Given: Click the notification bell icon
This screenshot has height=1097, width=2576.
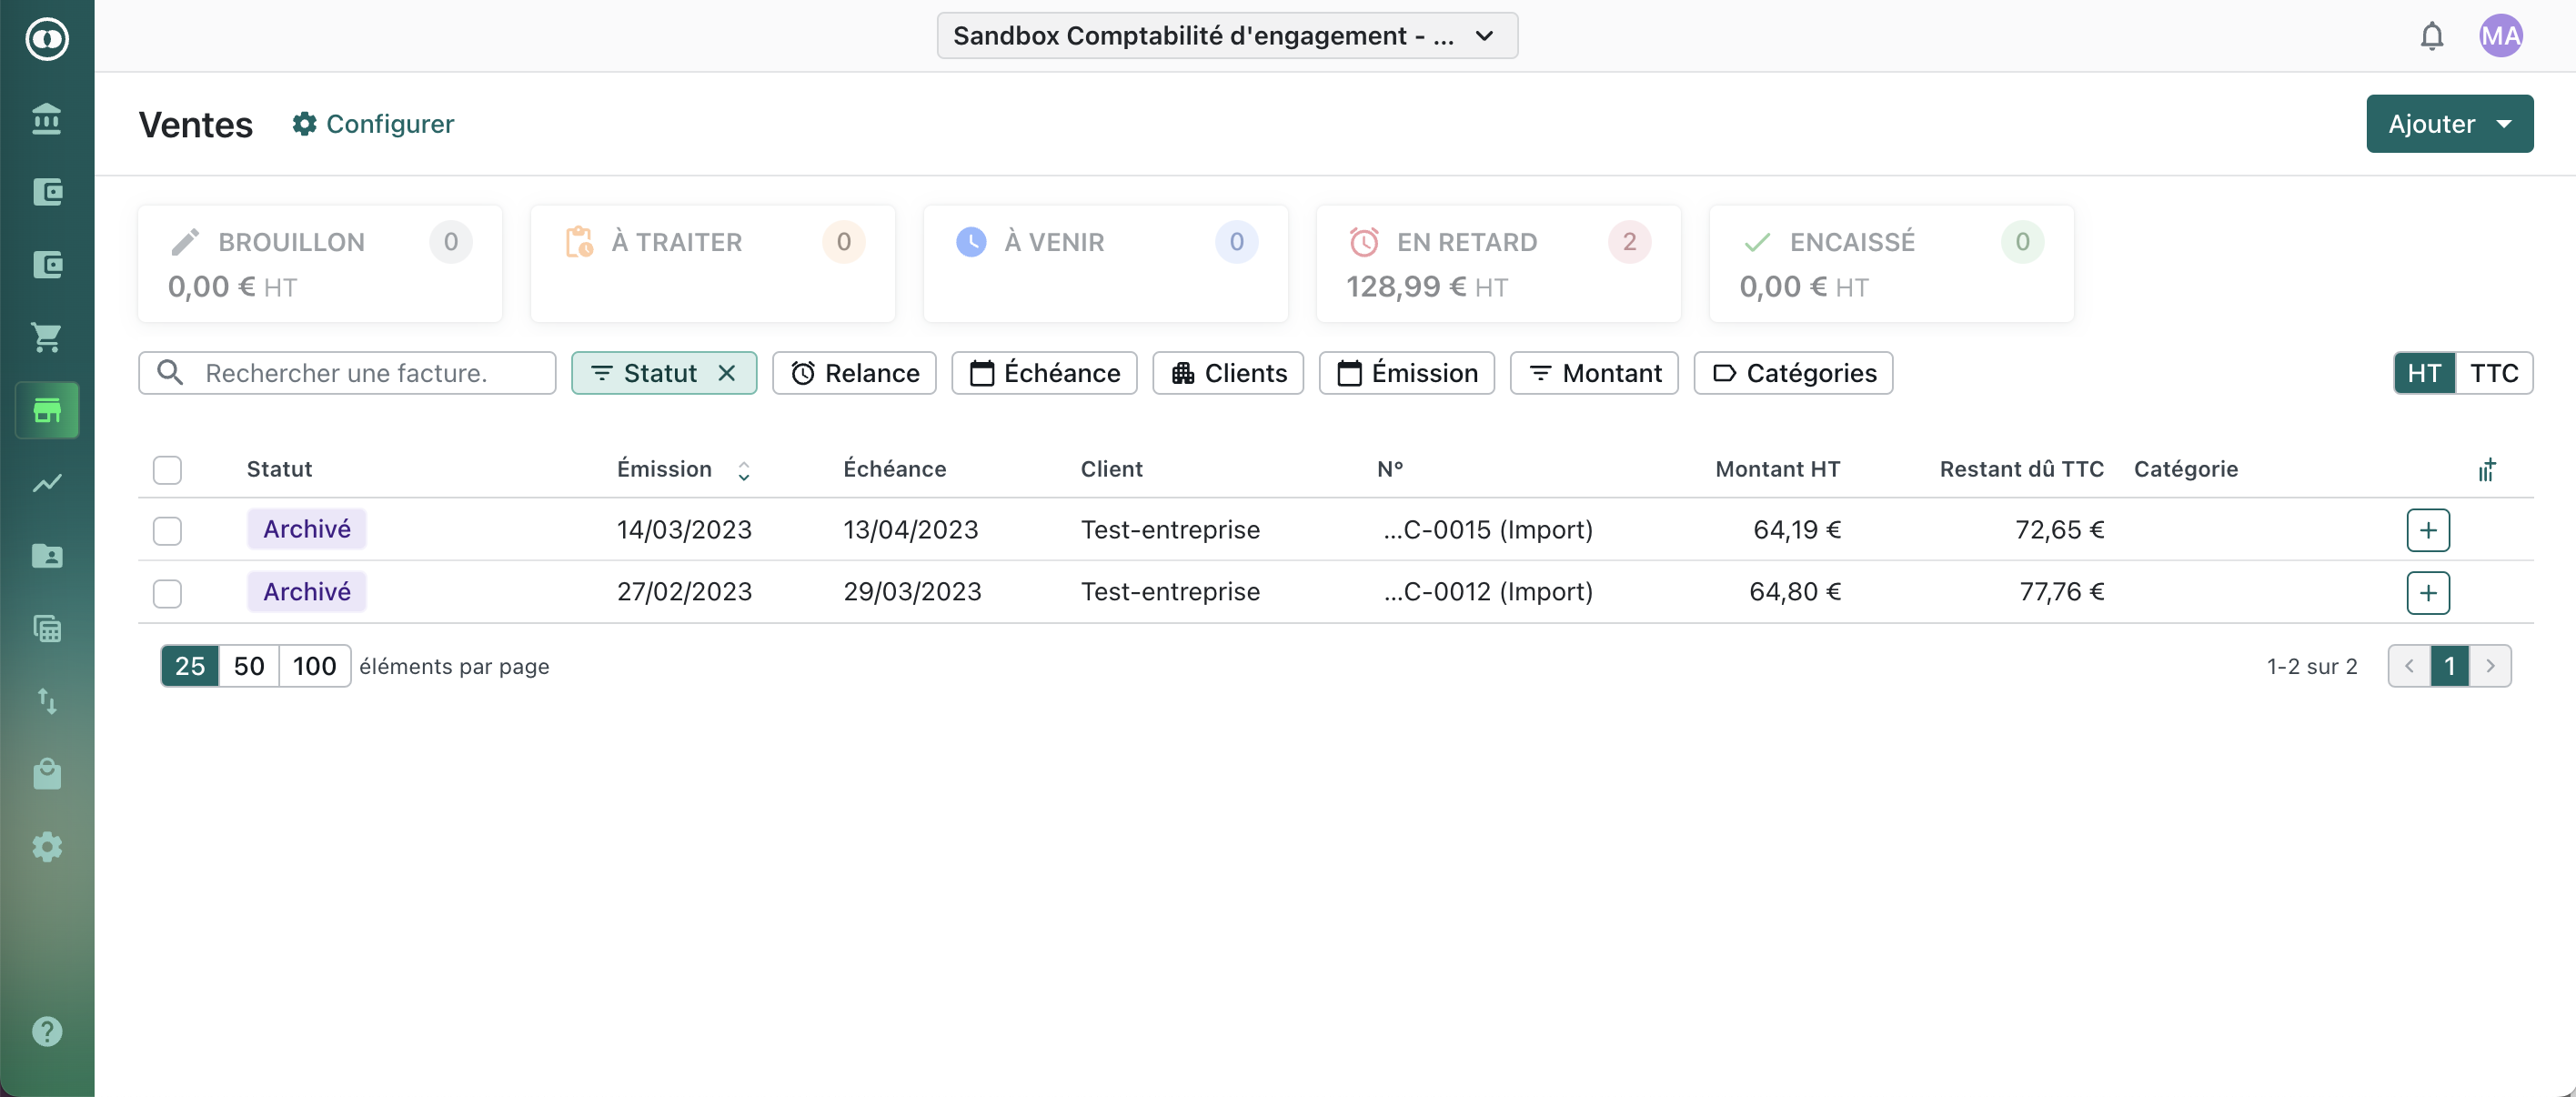Looking at the screenshot, I should 2431,37.
